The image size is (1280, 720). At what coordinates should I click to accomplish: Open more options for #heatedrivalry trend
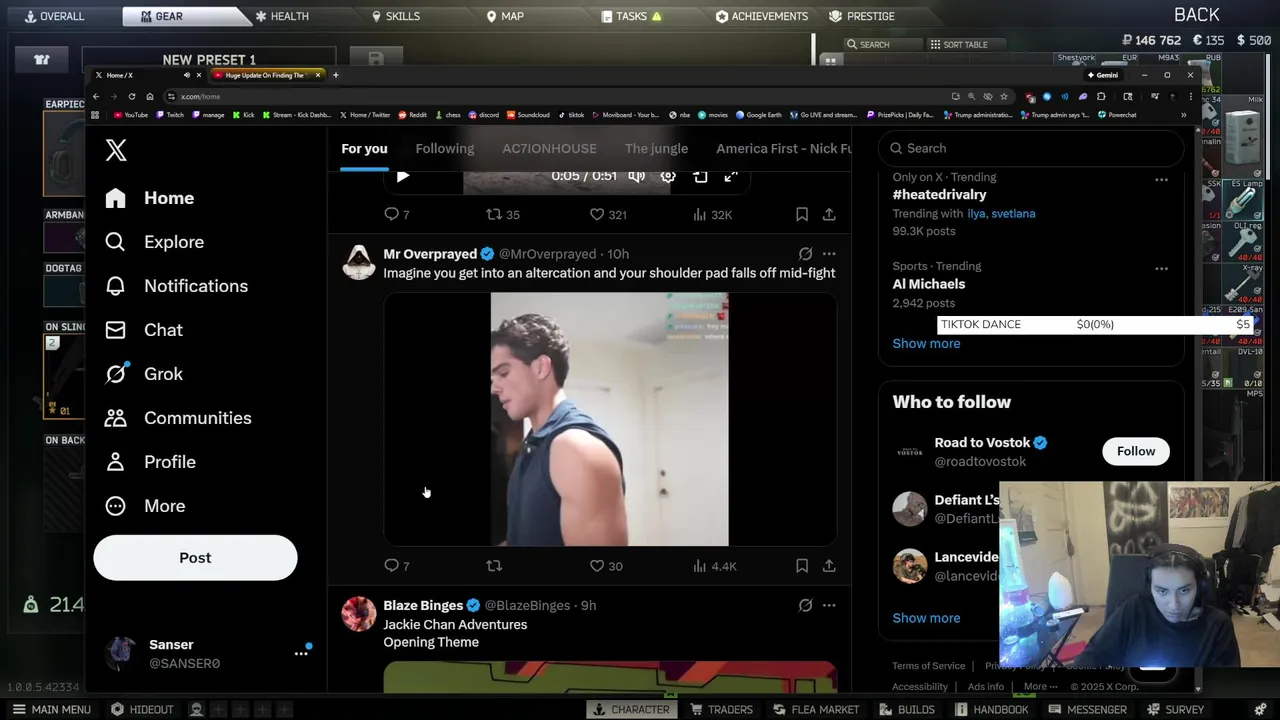[x=1161, y=180]
